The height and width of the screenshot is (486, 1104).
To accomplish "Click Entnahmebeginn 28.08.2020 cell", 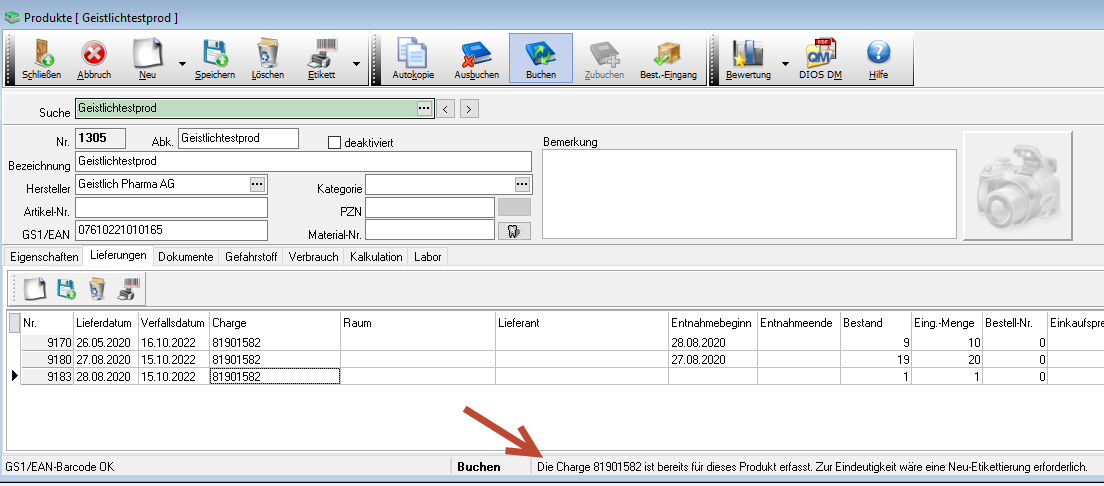I will pyautogui.click(x=713, y=342).
